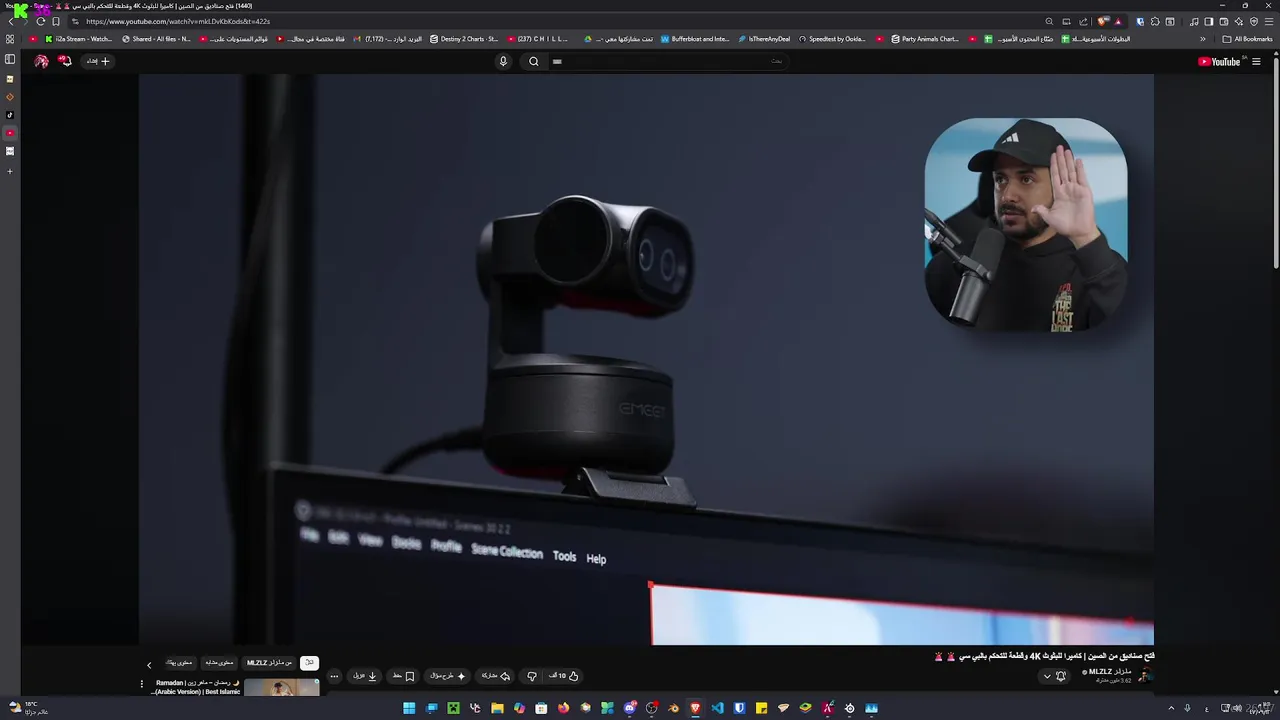Click the dislike thumbs-down button
1280x720 pixels.
pyautogui.click(x=532, y=676)
